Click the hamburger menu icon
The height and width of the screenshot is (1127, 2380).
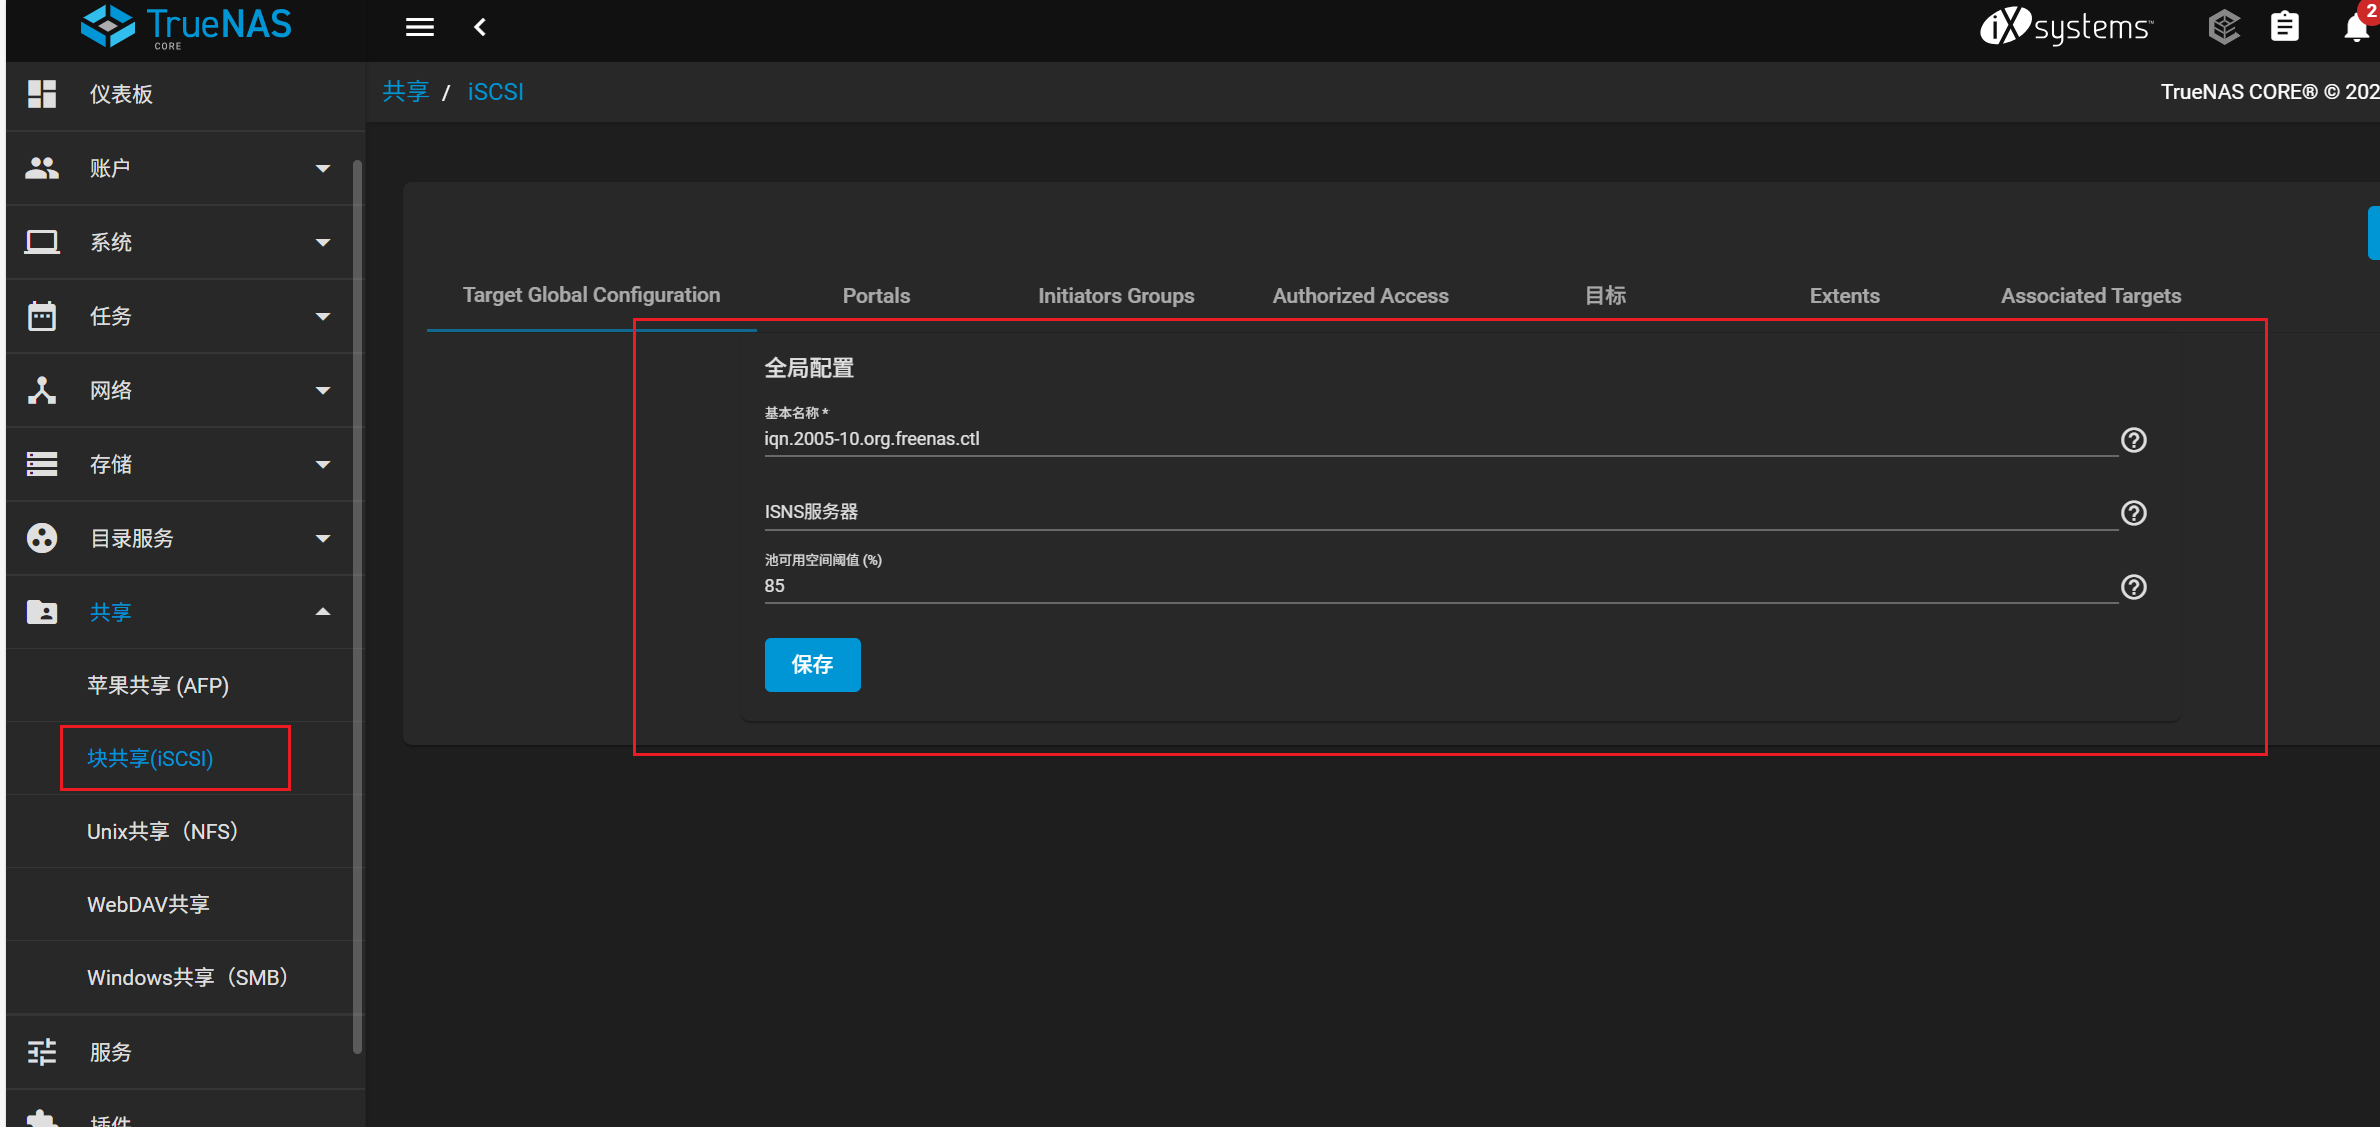[419, 27]
